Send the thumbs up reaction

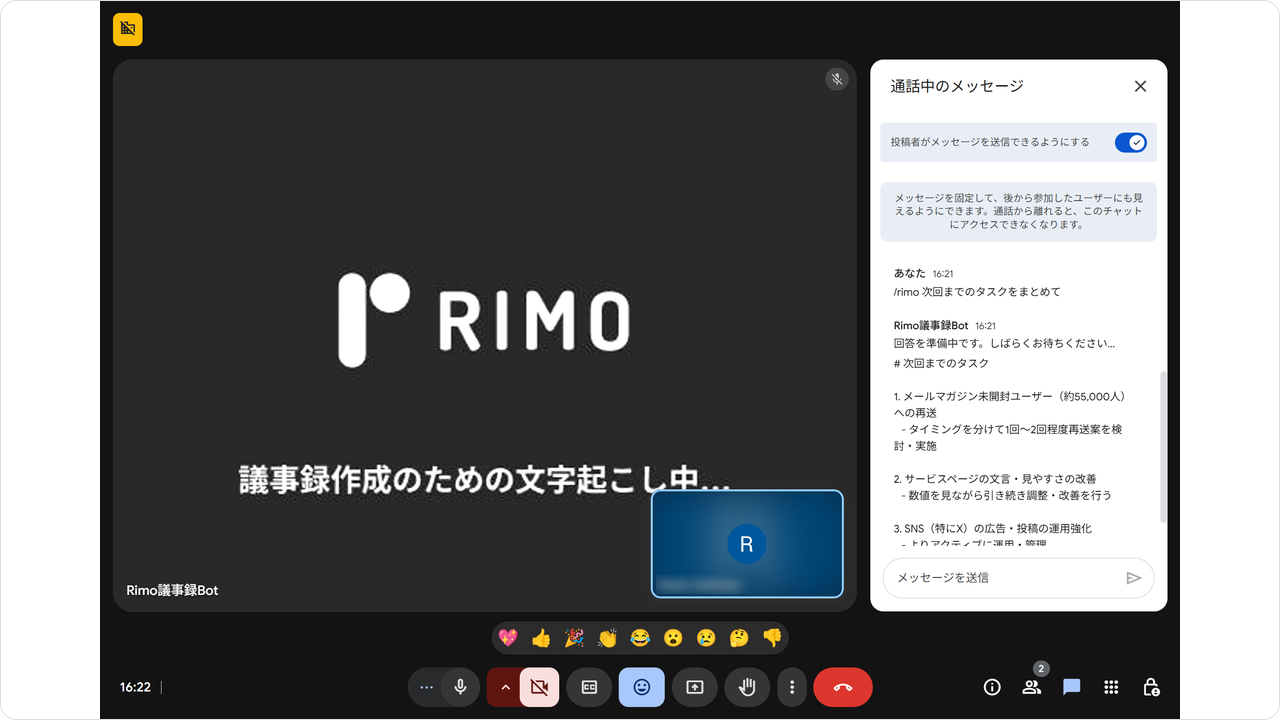coord(541,637)
